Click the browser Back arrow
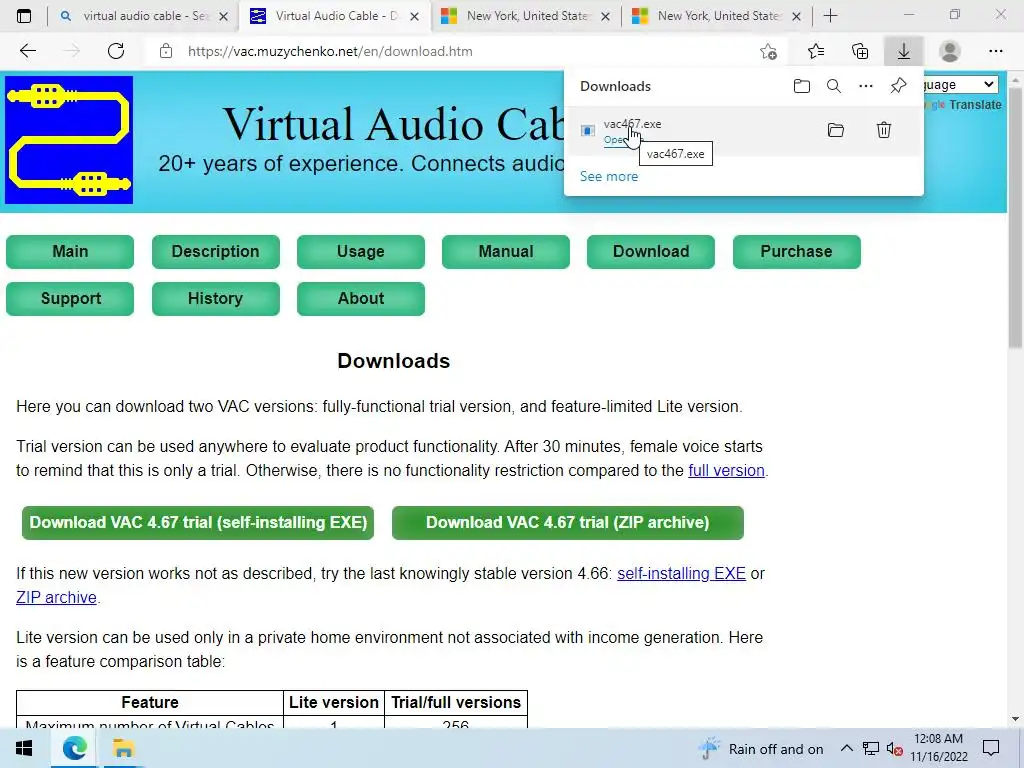1024x768 pixels. pos(27,51)
